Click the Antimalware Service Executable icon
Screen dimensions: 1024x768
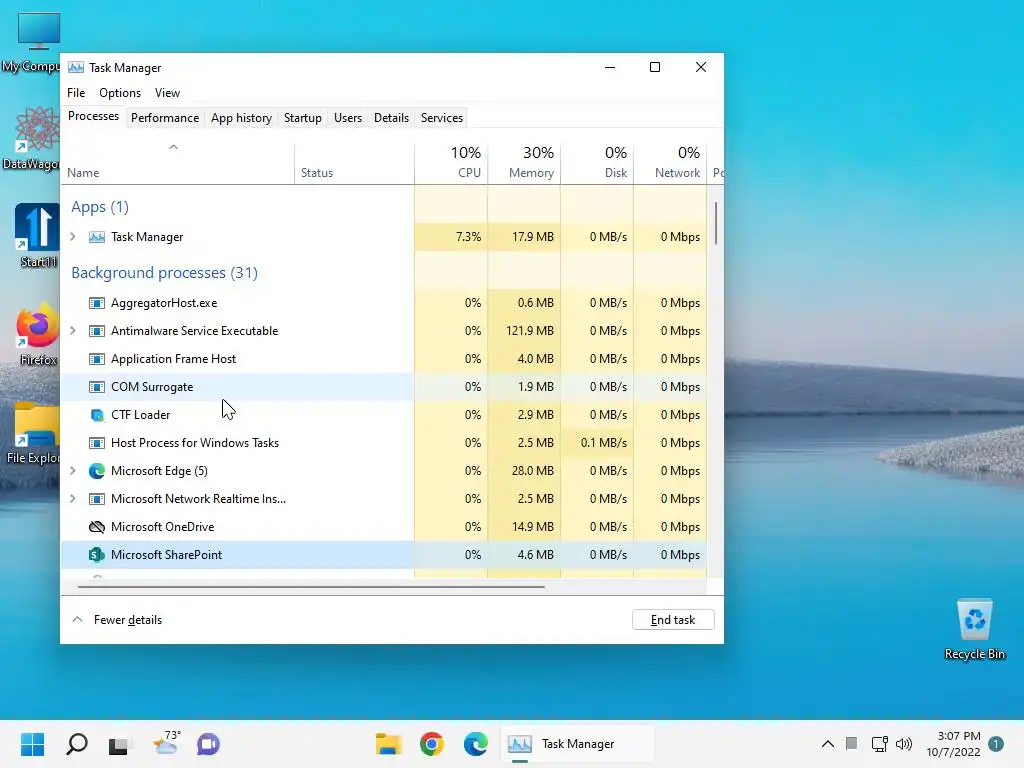tap(97, 331)
